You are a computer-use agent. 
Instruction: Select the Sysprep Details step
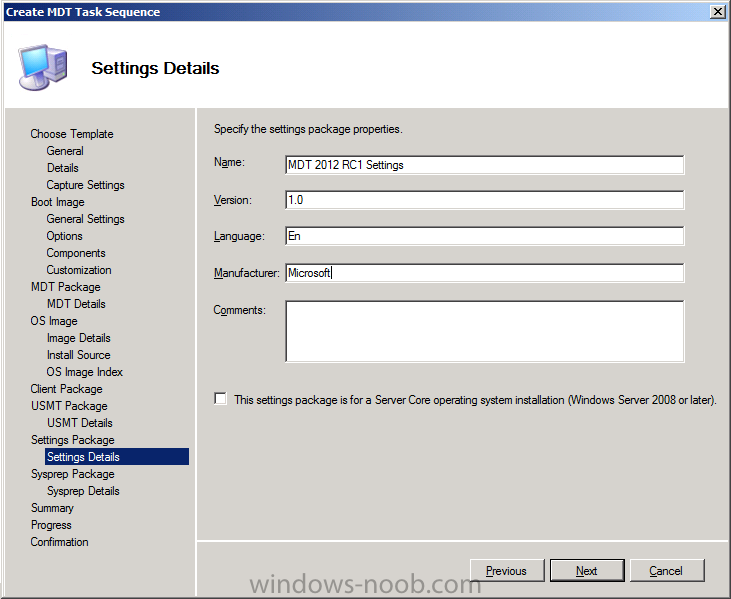coord(83,491)
